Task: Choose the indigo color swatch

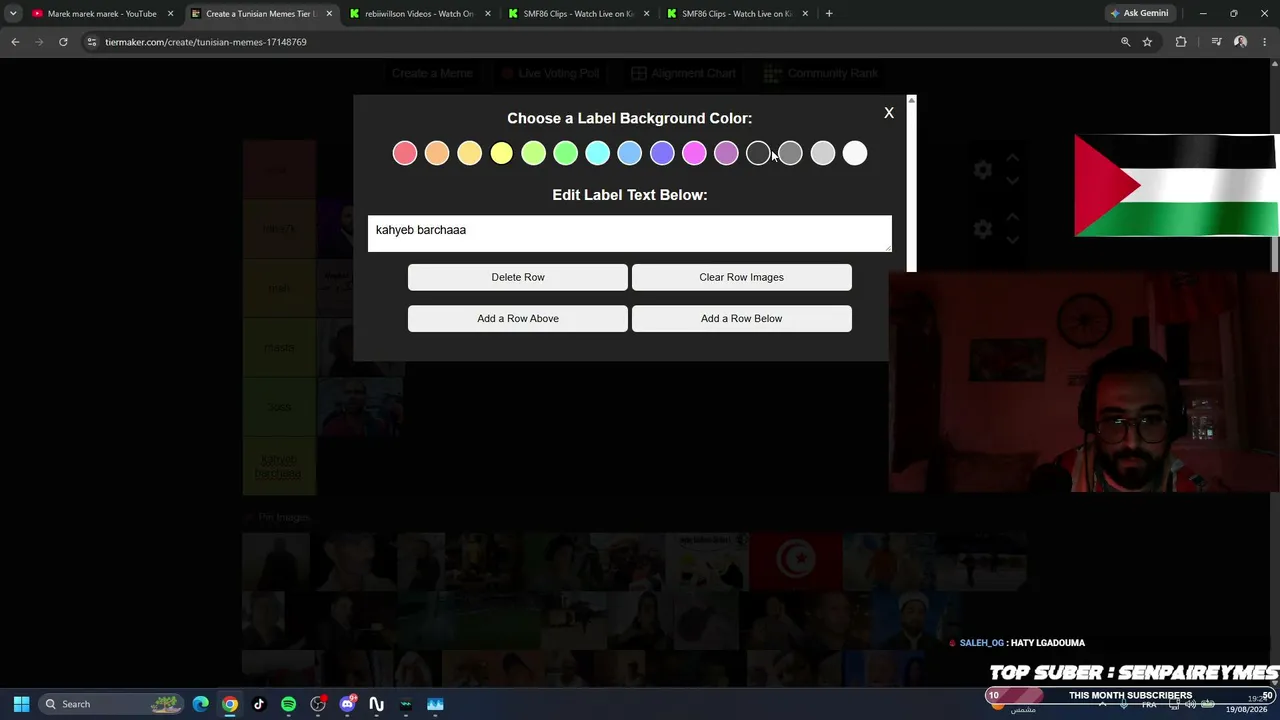Action: [662, 153]
